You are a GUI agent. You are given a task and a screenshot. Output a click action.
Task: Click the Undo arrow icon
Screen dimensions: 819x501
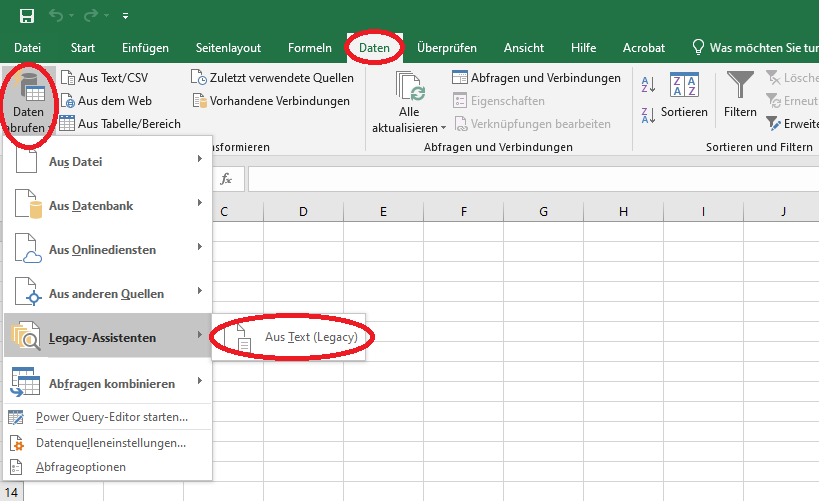tap(56, 16)
